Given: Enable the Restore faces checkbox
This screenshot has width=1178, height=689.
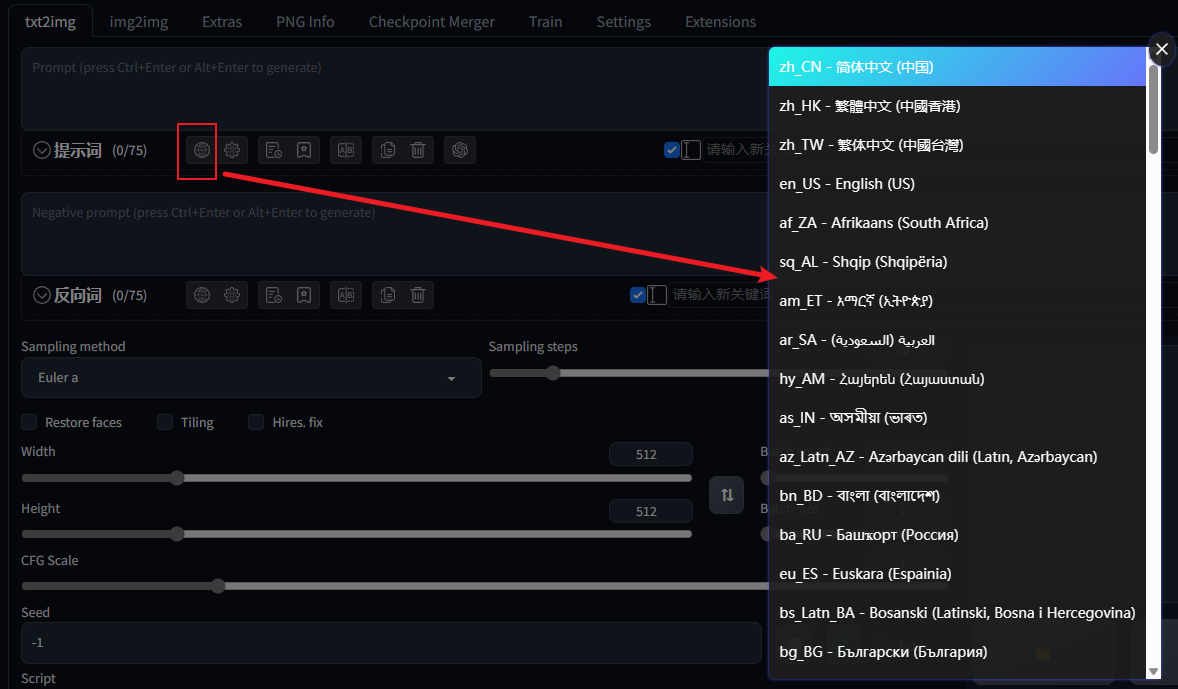Looking at the screenshot, I should 29,422.
